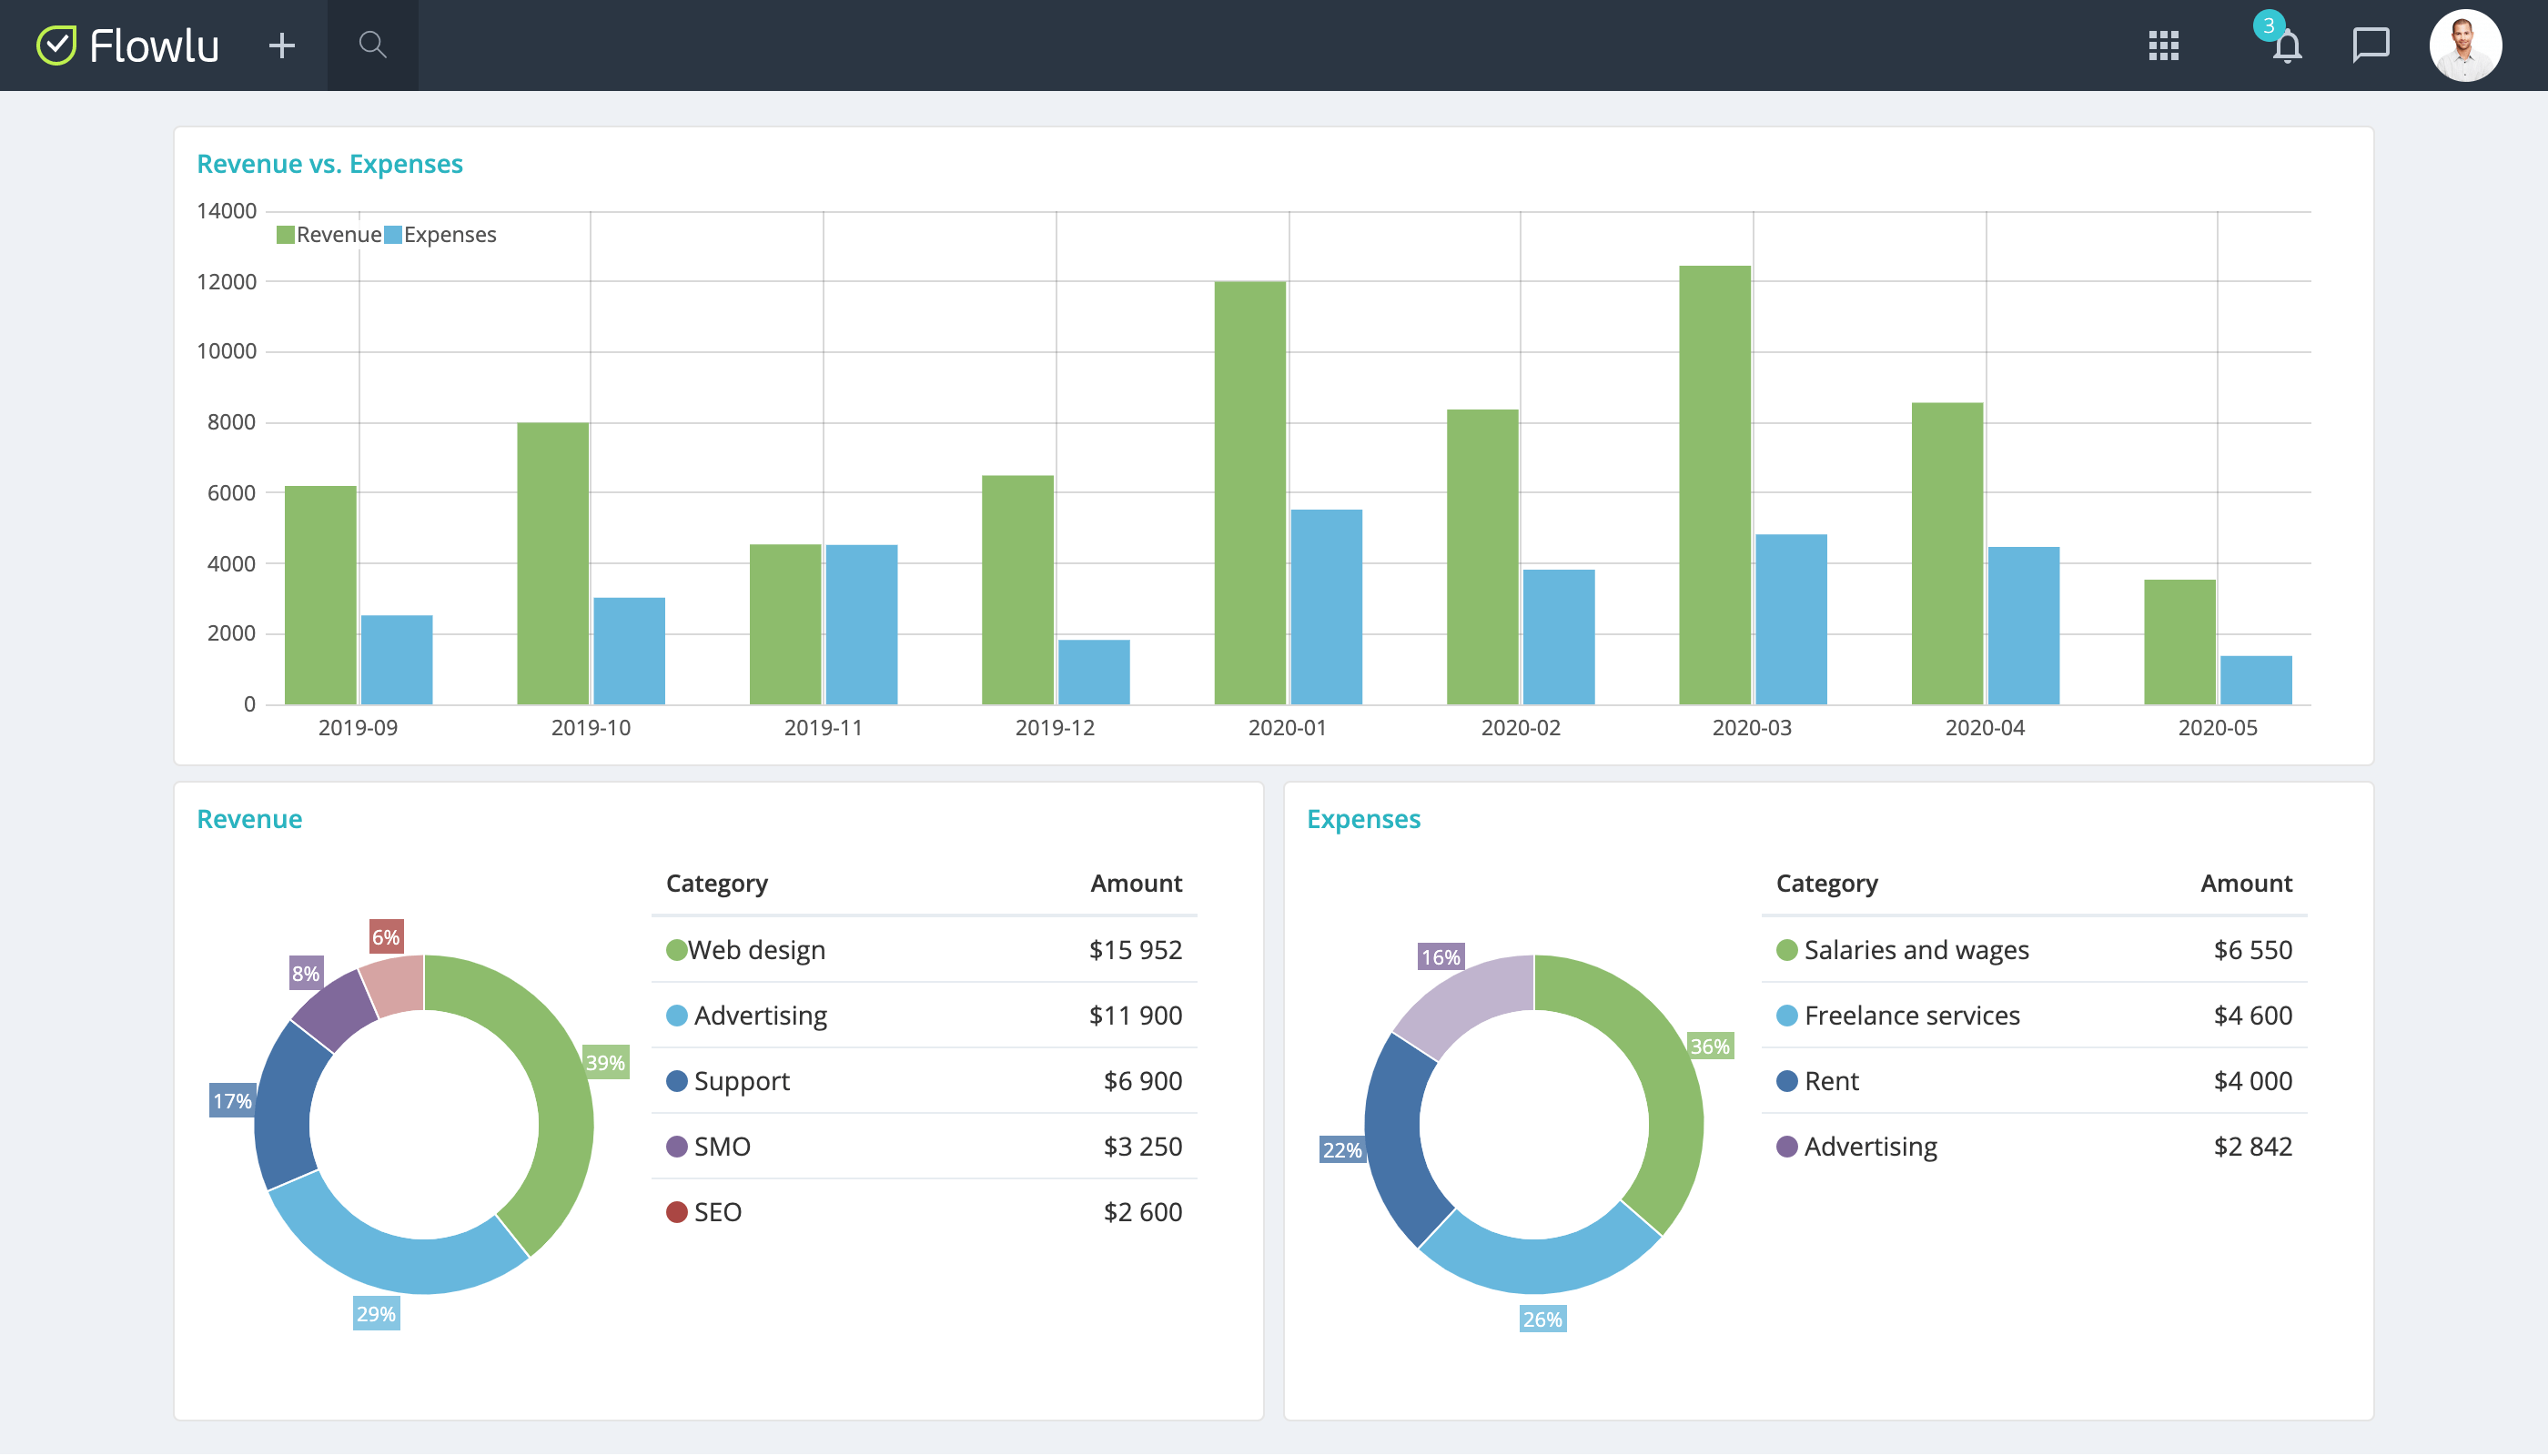Open the search icon in the top bar
This screenshot has width=2548, height=1456.
click(x=371, y=45)
